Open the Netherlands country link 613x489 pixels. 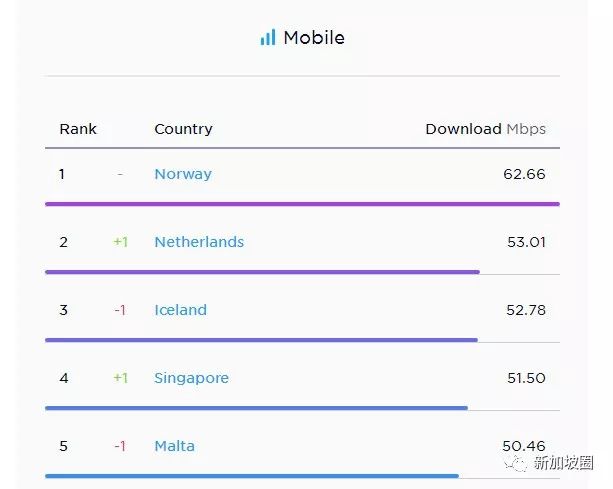tap(199, 242)
